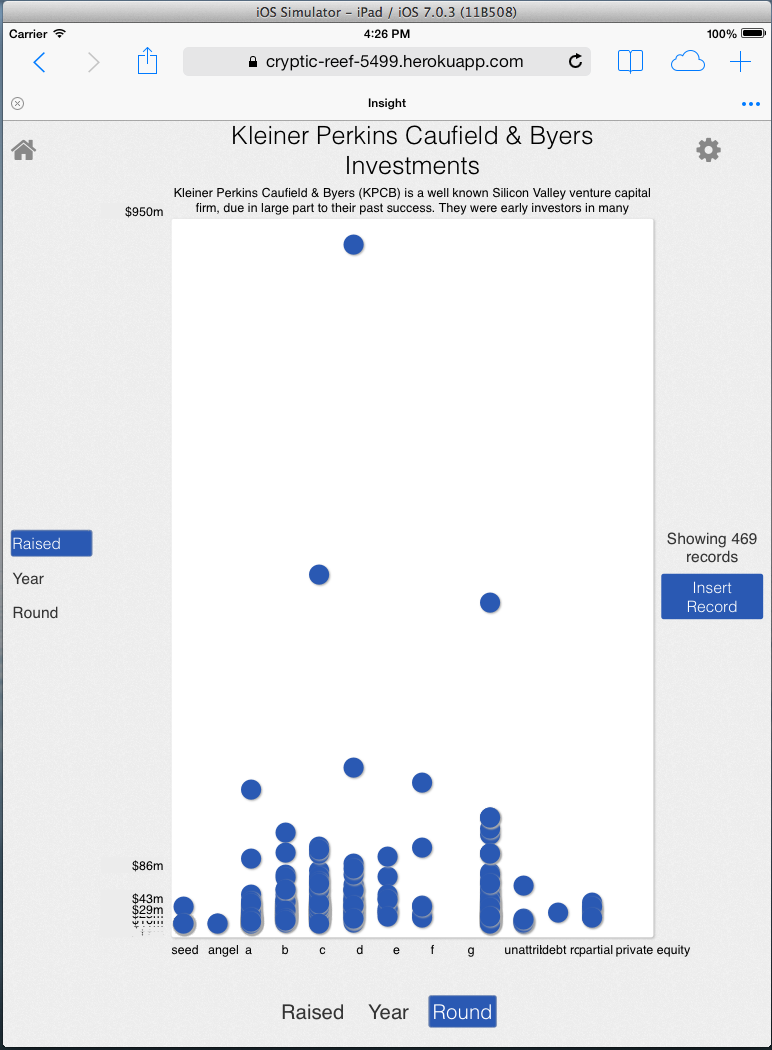This screenshot has height=1050, width=772.
Task: Go to home via house icon
Action: [23, 150]
